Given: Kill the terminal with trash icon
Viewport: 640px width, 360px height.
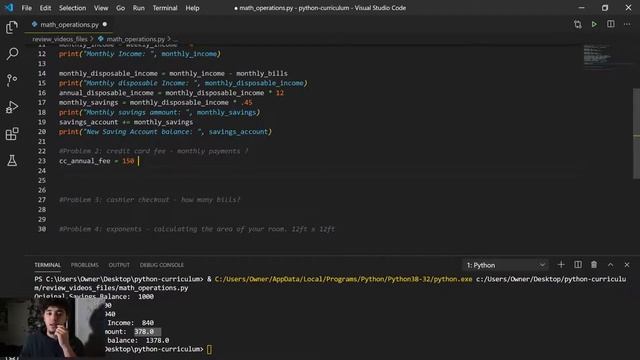Looking at the screenshot, I should point(594,265).
